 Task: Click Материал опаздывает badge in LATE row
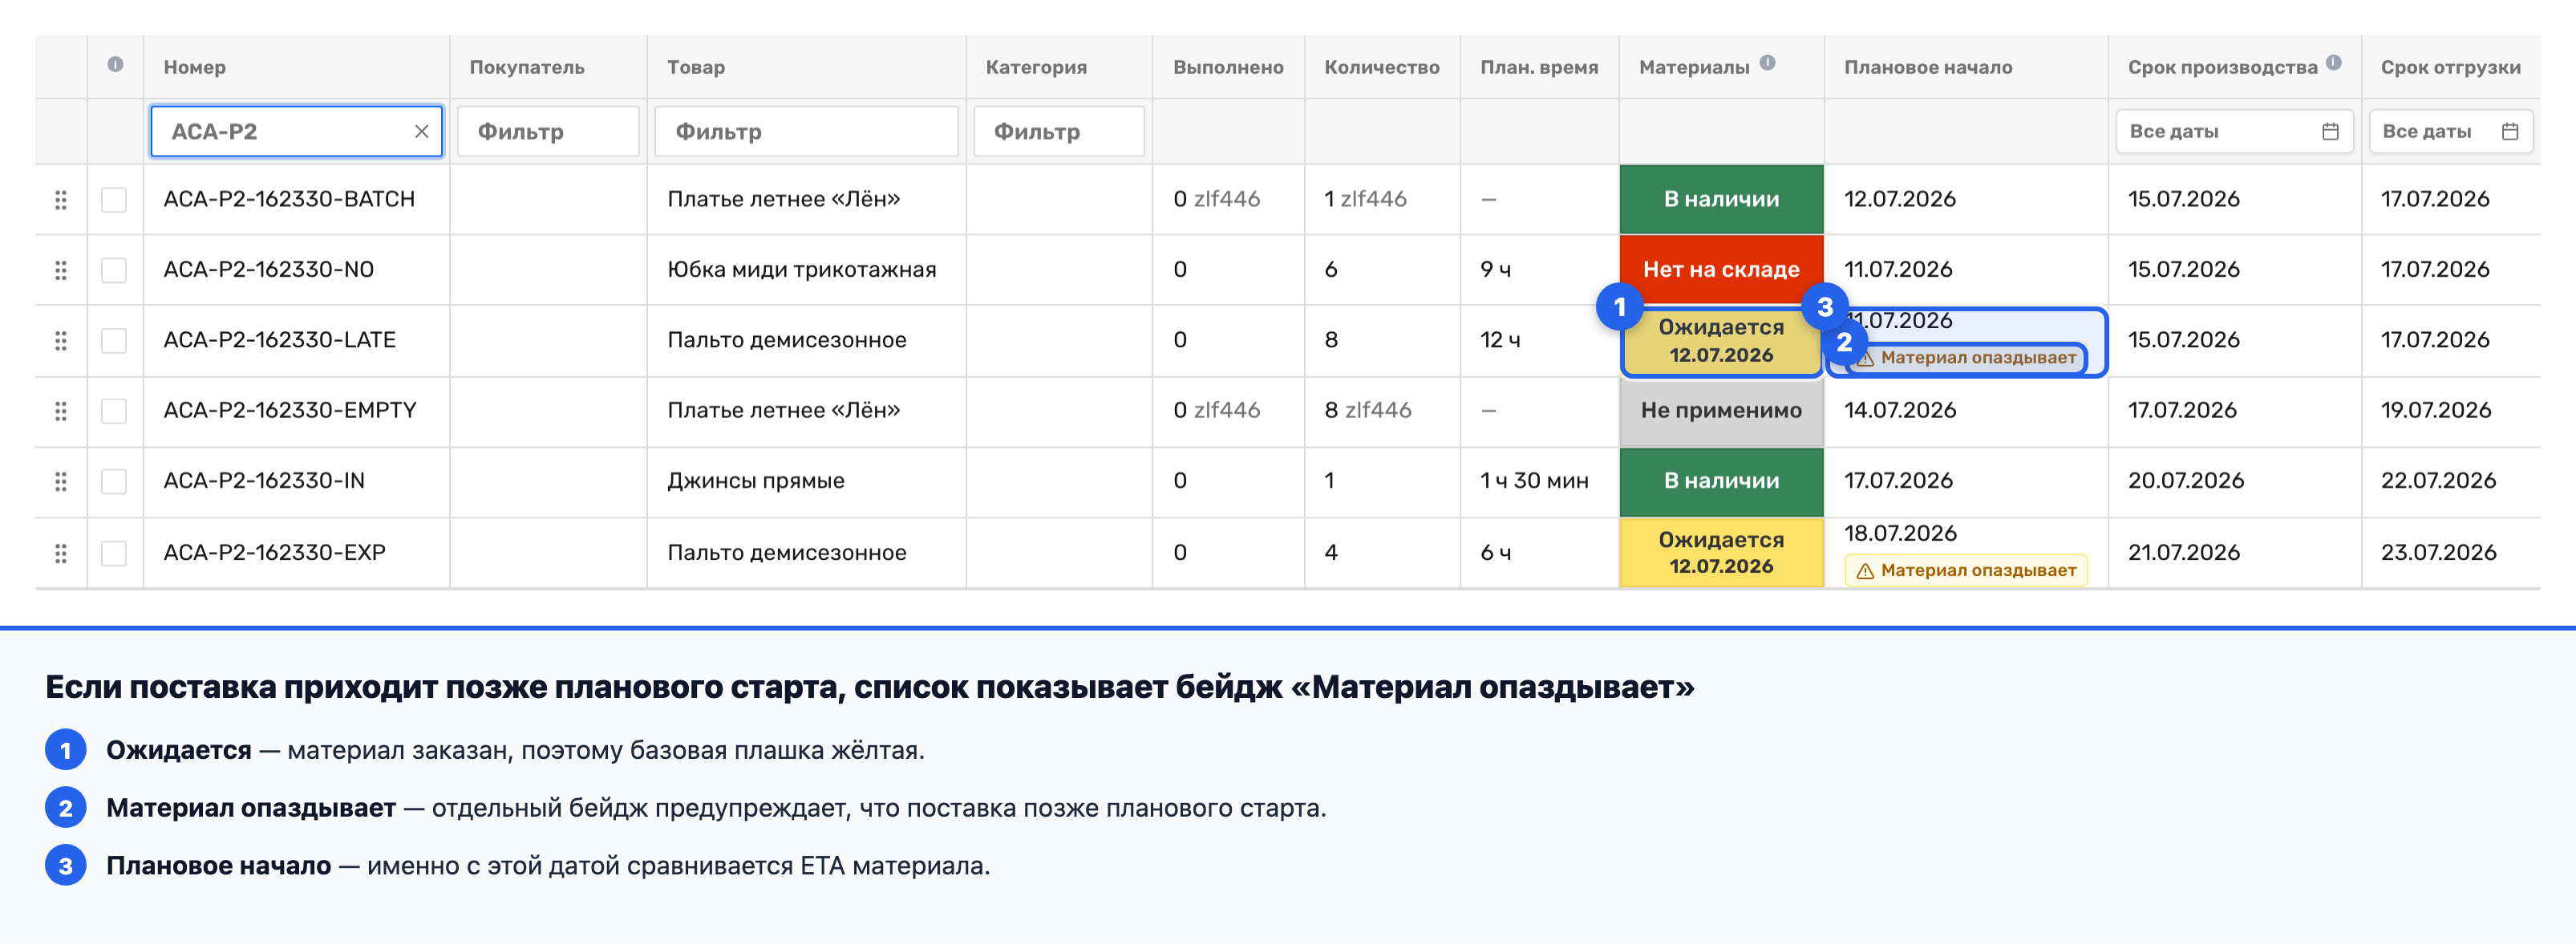(x=1966, y=358)
